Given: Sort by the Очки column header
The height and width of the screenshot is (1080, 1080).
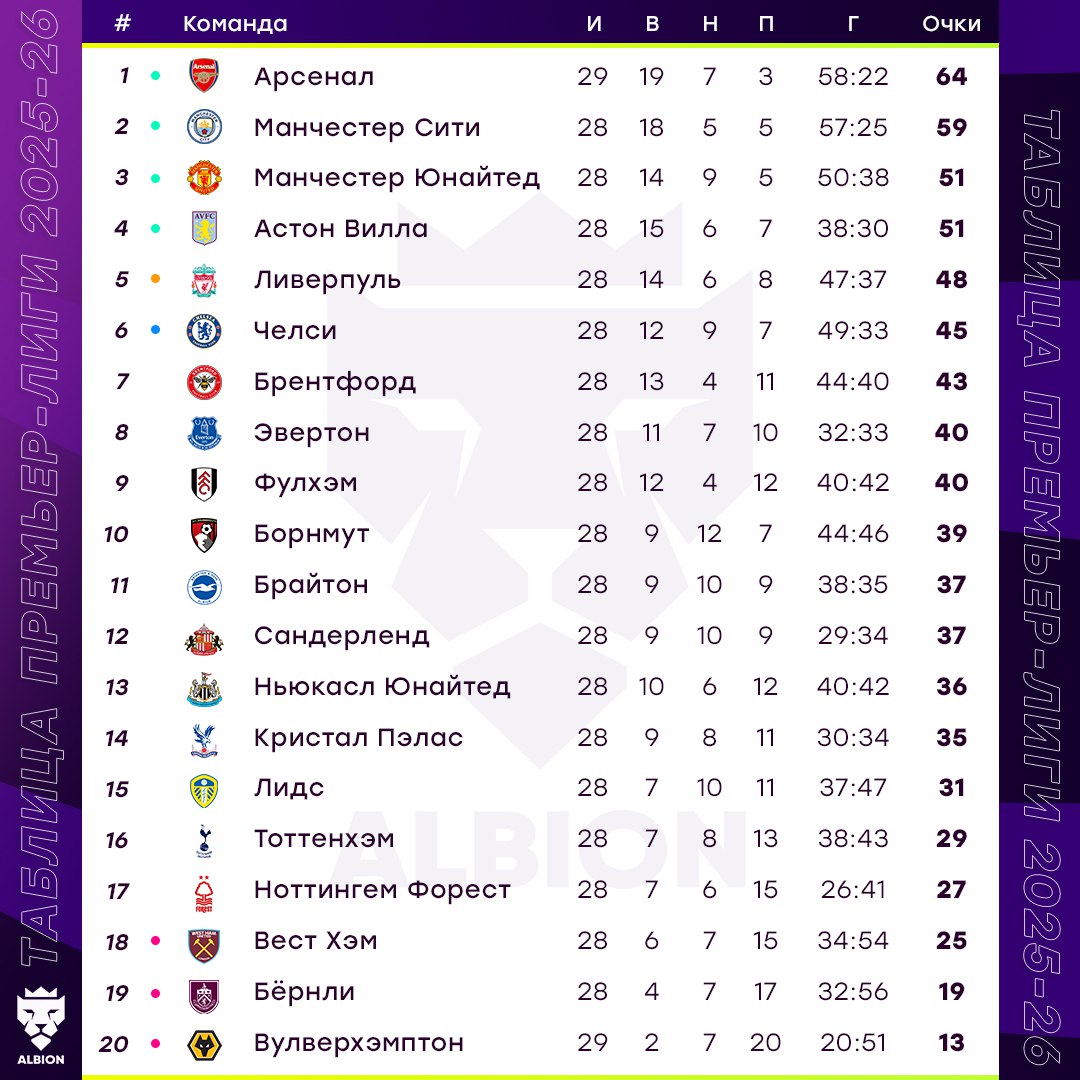Looking at the screenshot, I should [x=951, y=24].
